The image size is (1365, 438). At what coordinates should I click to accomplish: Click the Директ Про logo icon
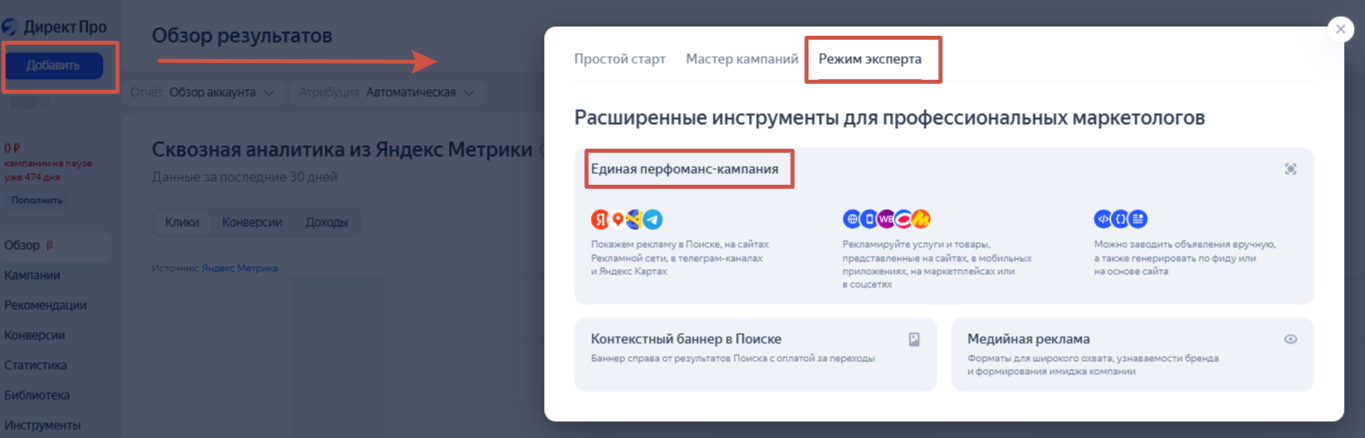[10, 27]
